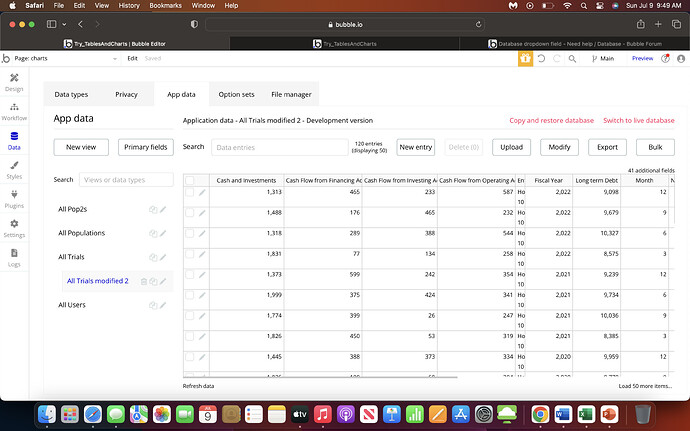Check the row with Cash 1,999
This screenshot has height=431, width=690.
190,295
